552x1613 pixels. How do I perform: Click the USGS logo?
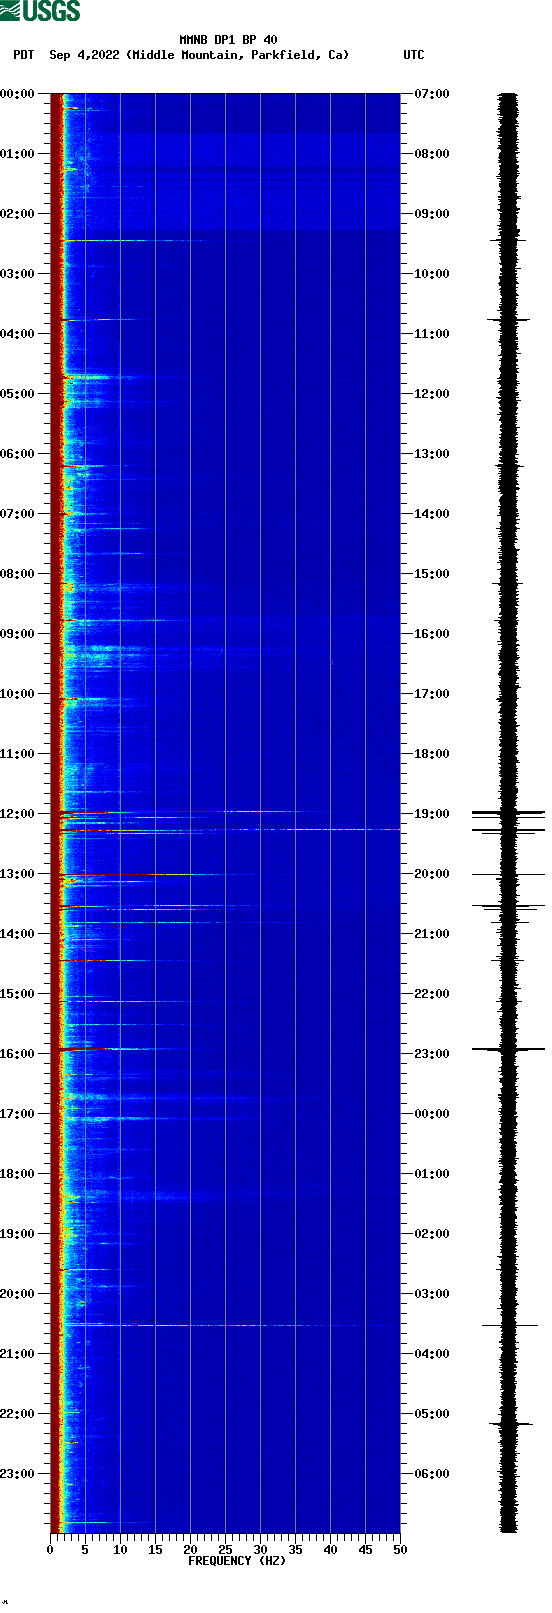(40, 11)
